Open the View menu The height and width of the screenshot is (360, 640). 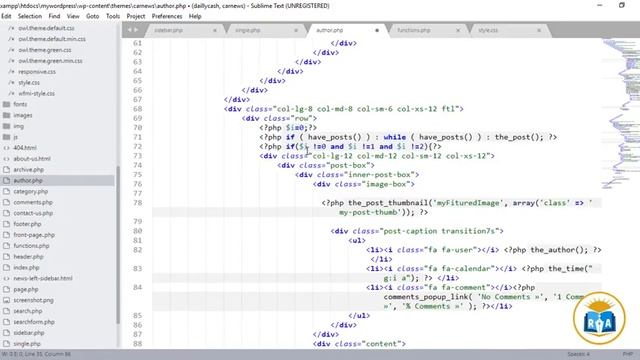click(73, 16)
